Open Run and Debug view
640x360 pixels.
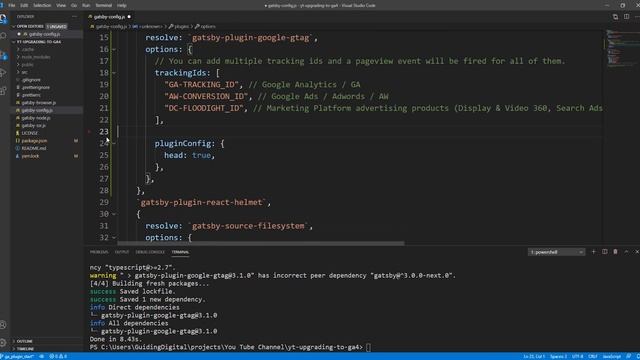(x=3, y=73)
